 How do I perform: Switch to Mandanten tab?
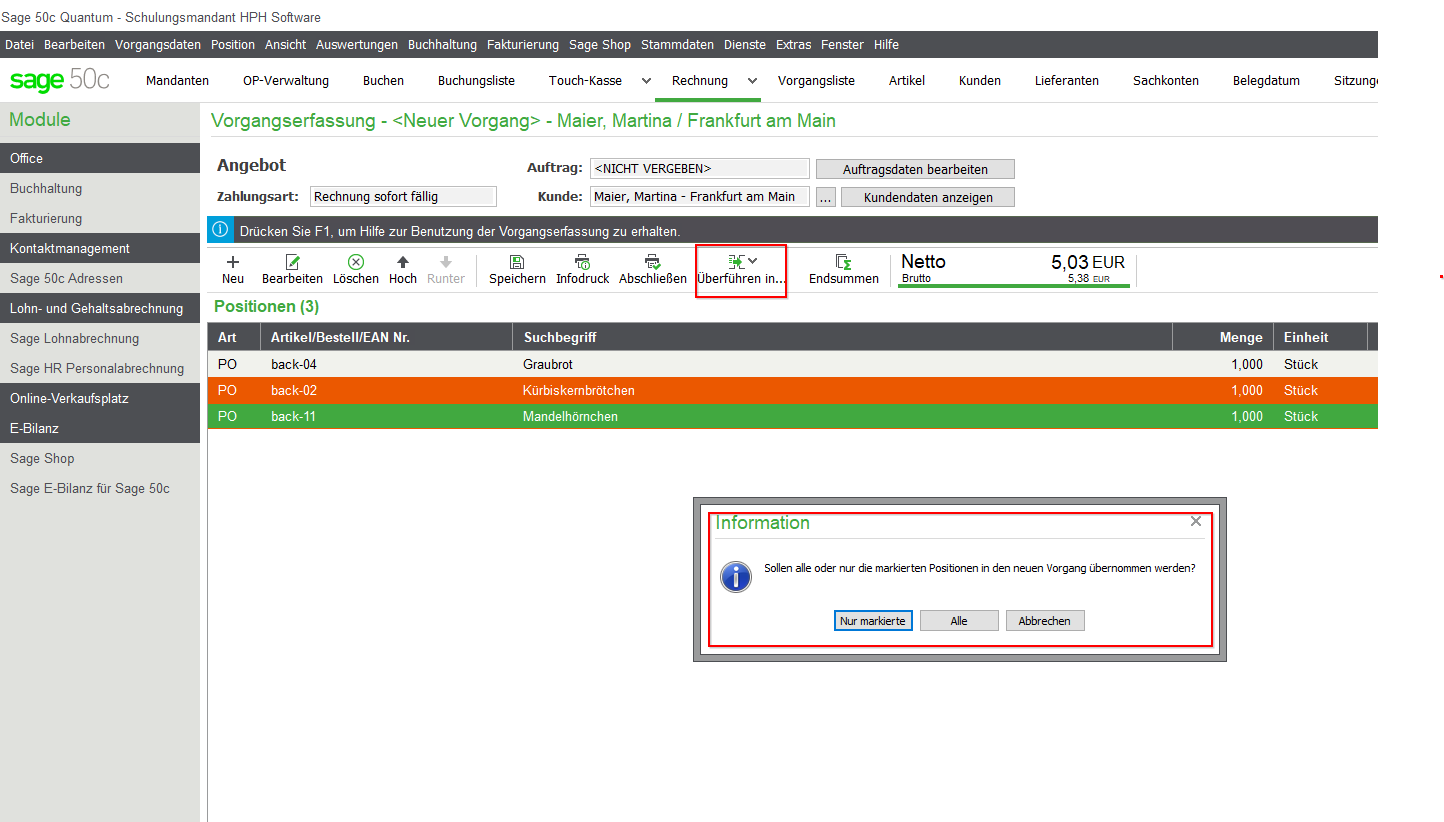tap(177, 81)
